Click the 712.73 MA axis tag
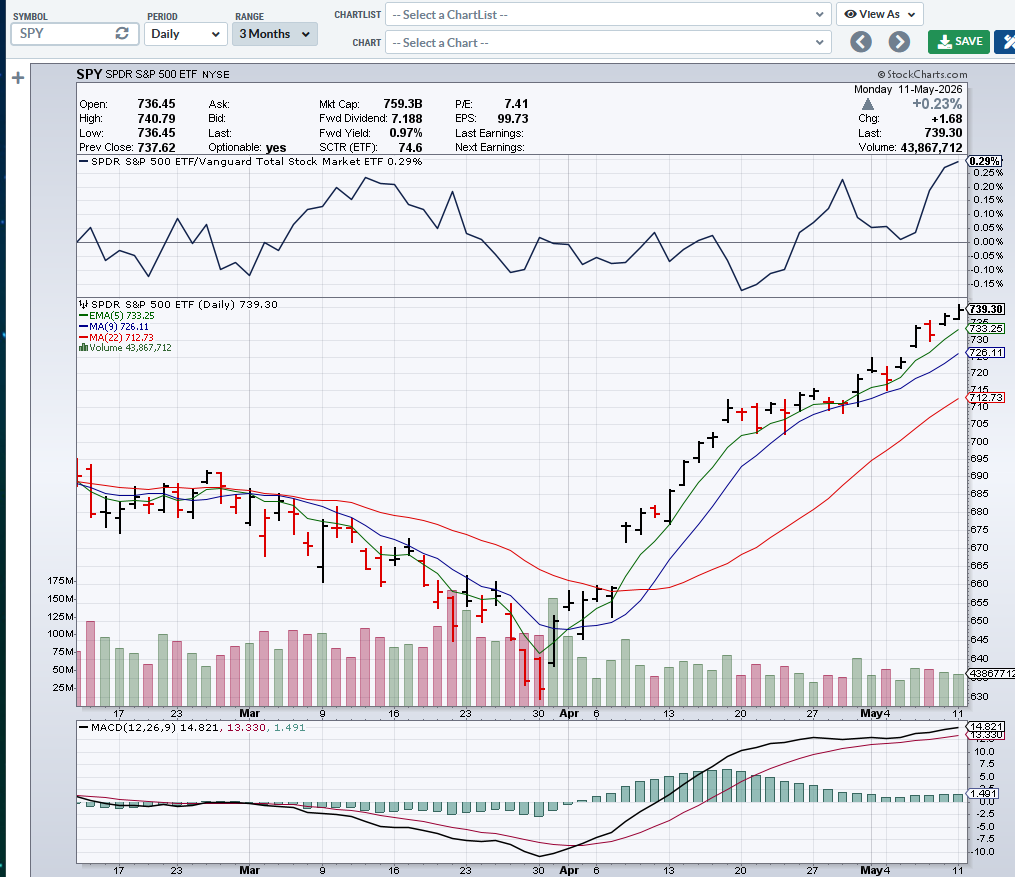 (x=986, y=397)
